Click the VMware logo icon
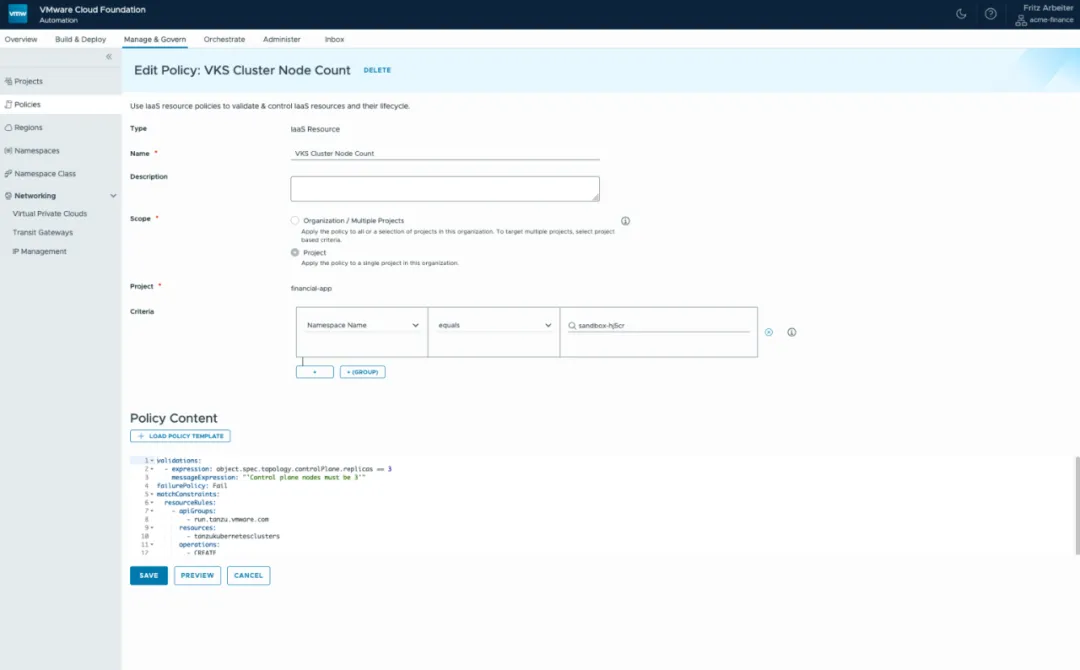1080x670 pixels. [x=18, y=14]
